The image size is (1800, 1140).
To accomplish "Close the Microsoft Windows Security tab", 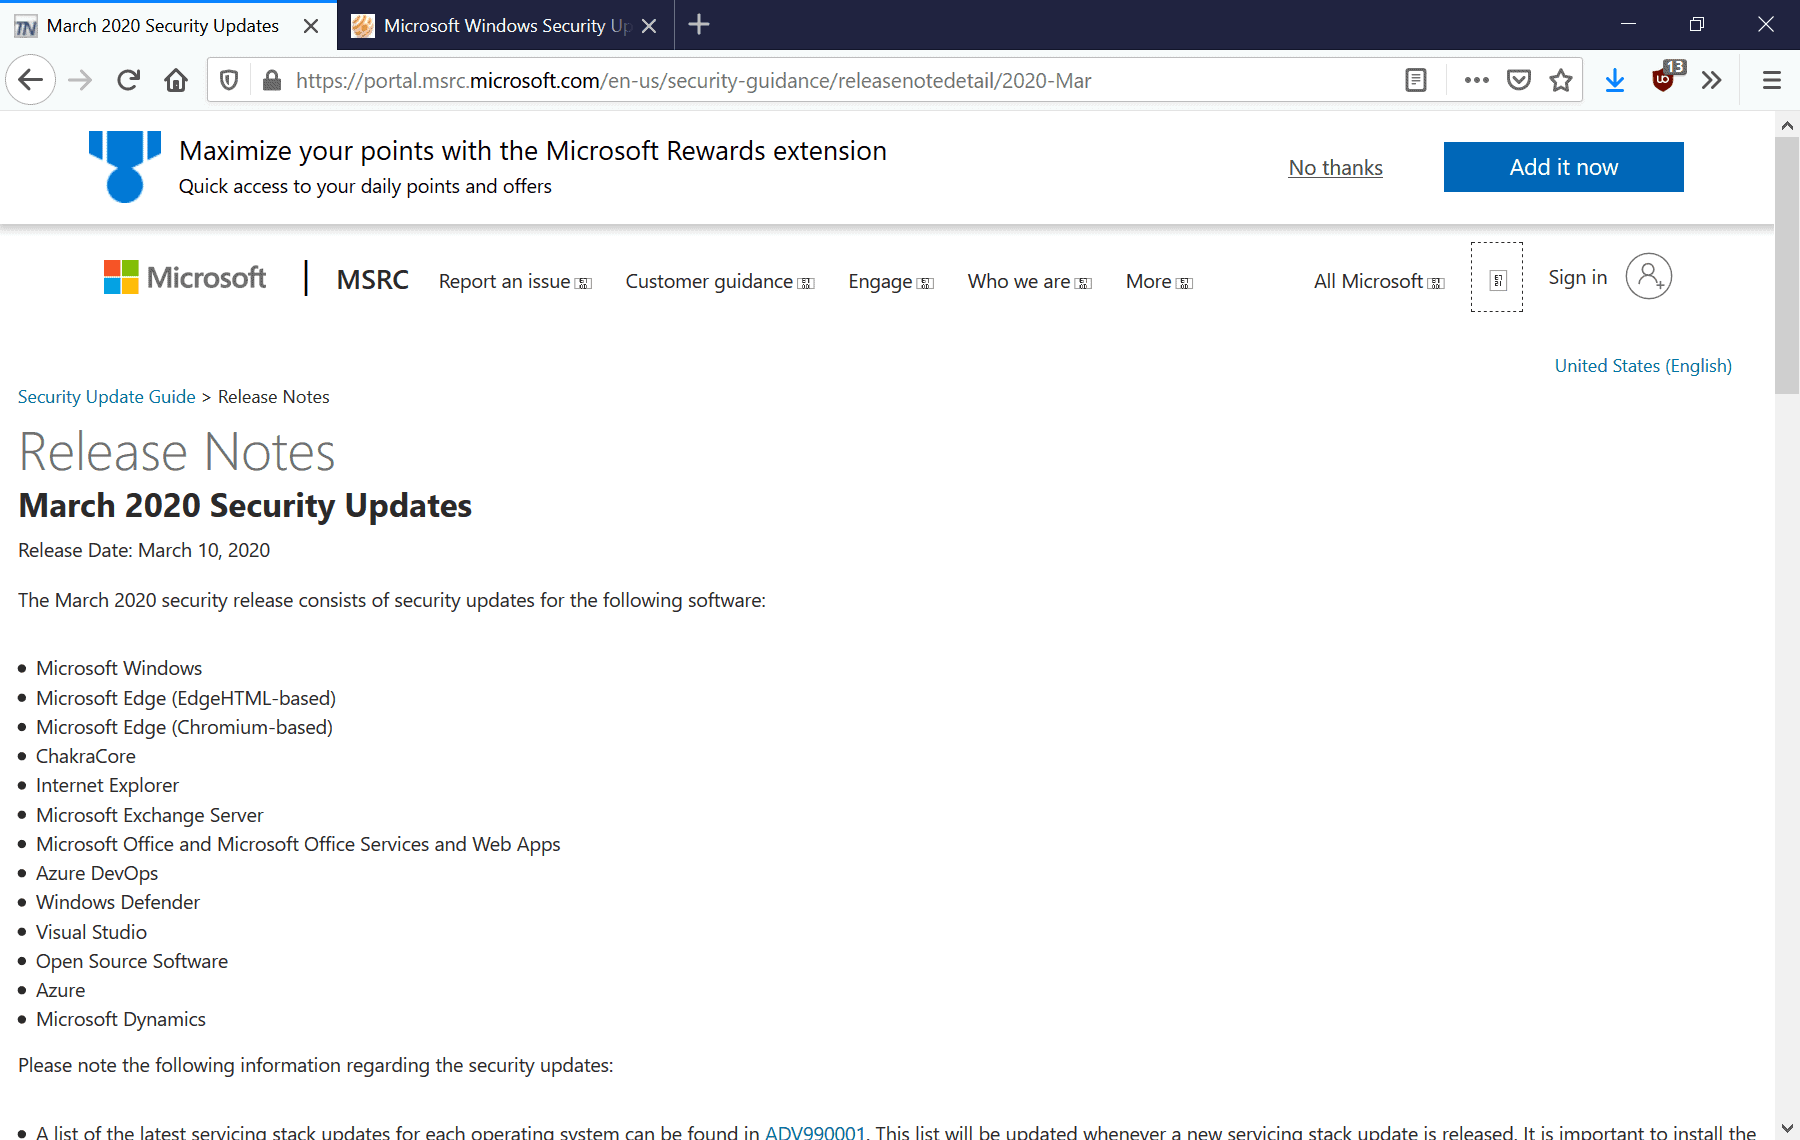I will point(649,26).
